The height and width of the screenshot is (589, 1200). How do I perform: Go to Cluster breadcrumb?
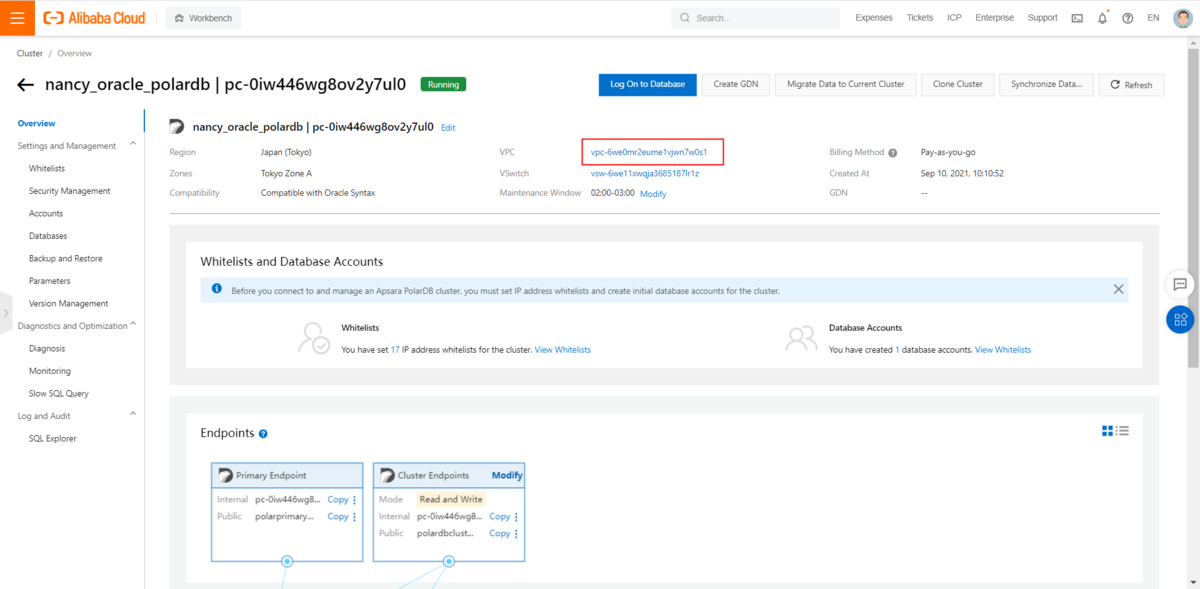click(29, 53)
